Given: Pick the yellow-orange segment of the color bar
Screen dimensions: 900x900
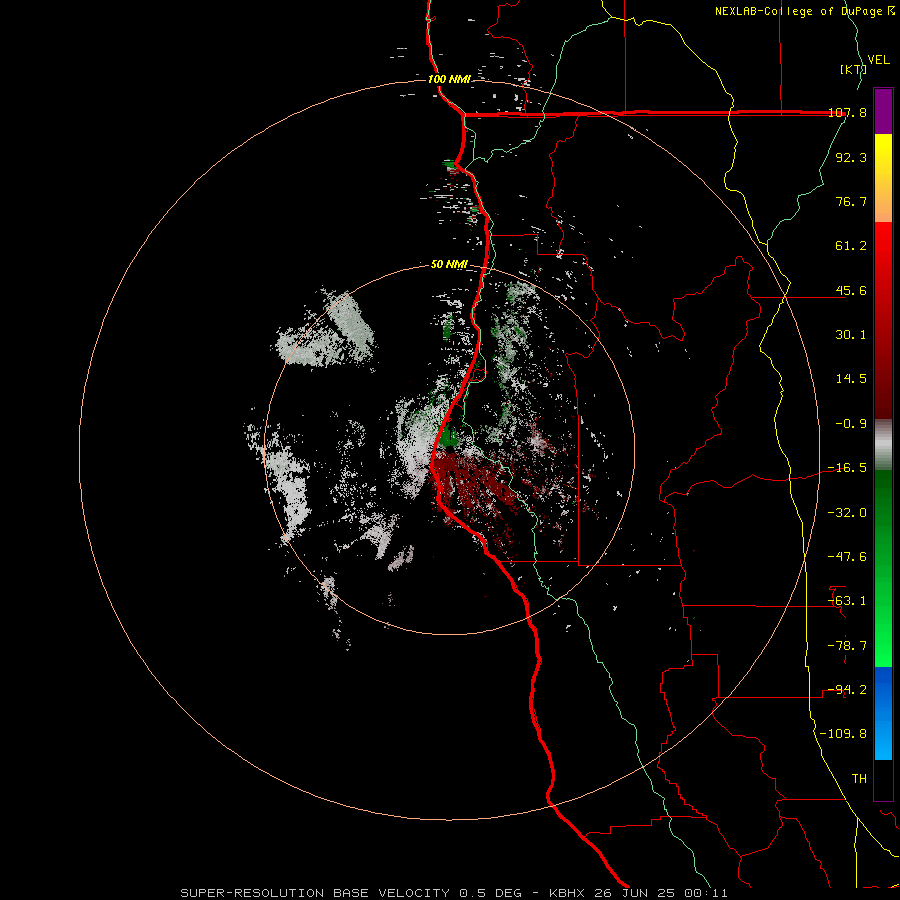Looking at the screenshot, I should tap(883, 178).
